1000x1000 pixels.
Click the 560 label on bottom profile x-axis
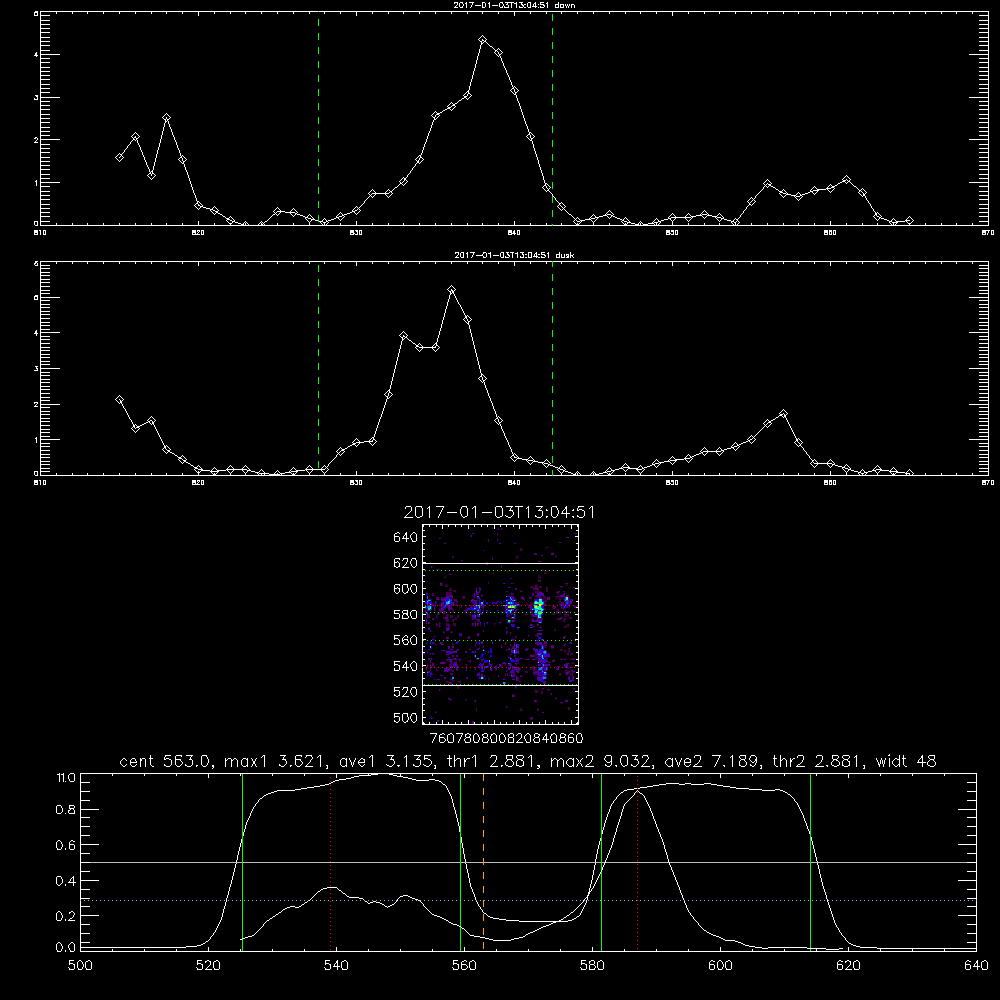(x=464, y=966)
